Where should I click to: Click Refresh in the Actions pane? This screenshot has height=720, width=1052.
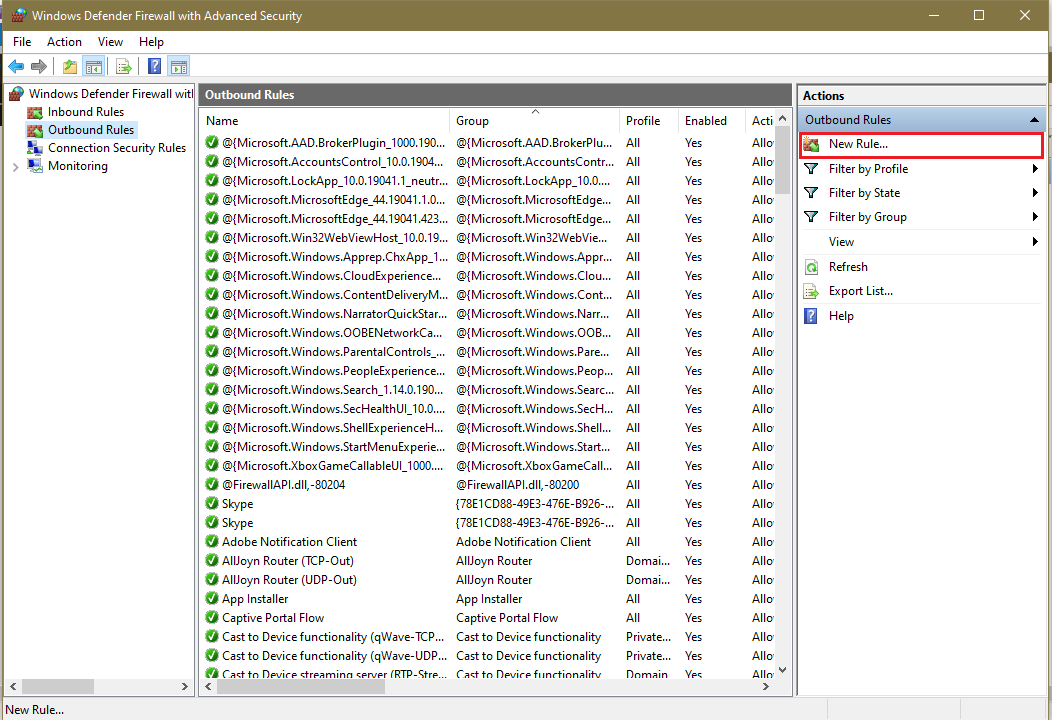click(848, 267)
